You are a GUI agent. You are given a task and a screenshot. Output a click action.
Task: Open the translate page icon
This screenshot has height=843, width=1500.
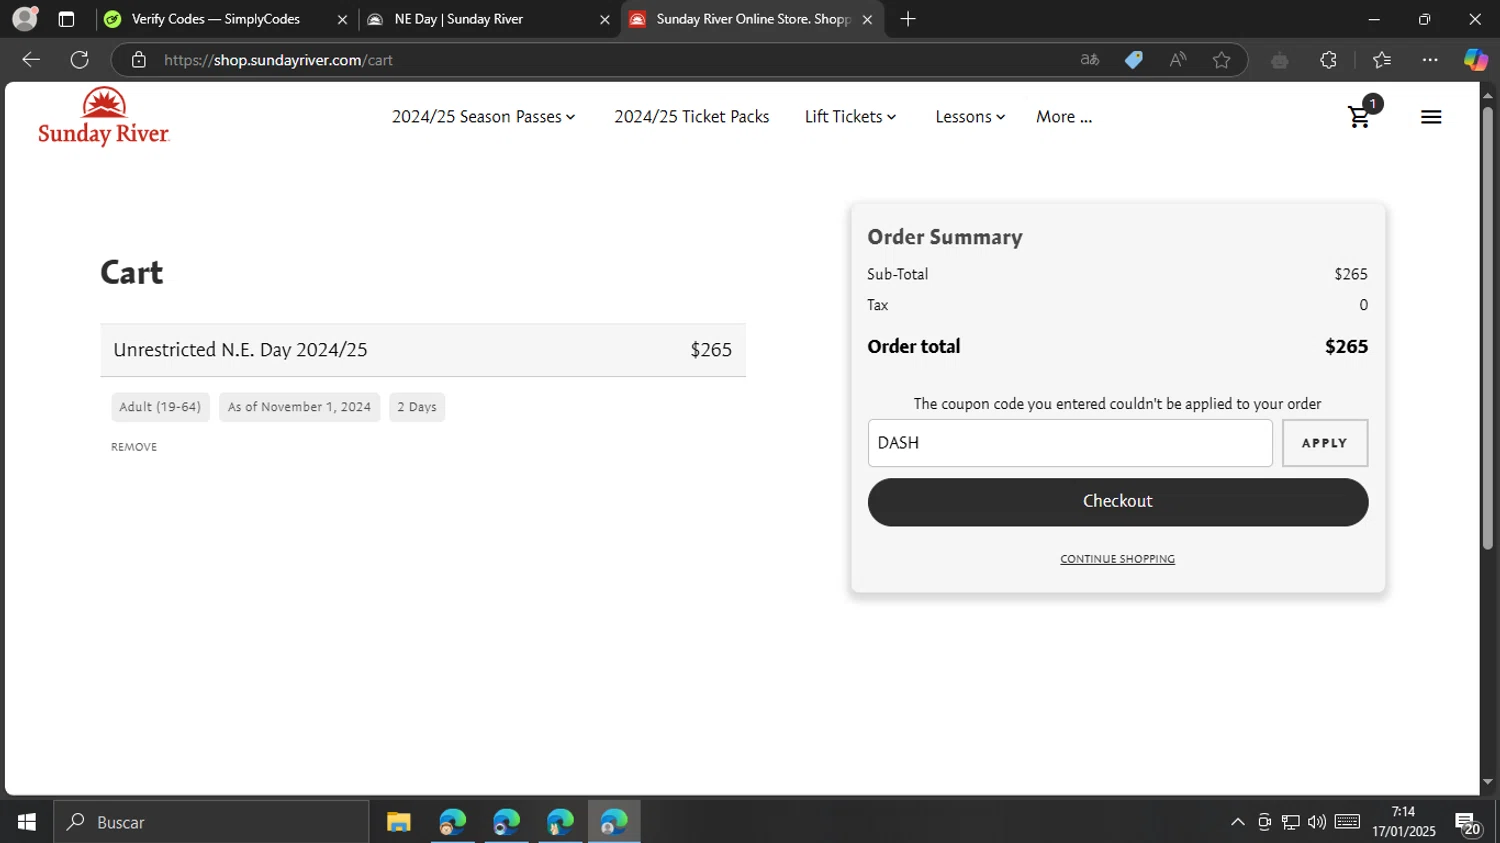(1090, 60)
